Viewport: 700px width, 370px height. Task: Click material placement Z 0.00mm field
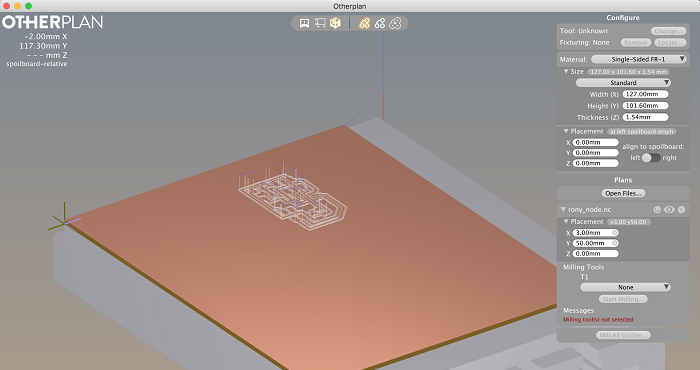[x=596, y=163]
